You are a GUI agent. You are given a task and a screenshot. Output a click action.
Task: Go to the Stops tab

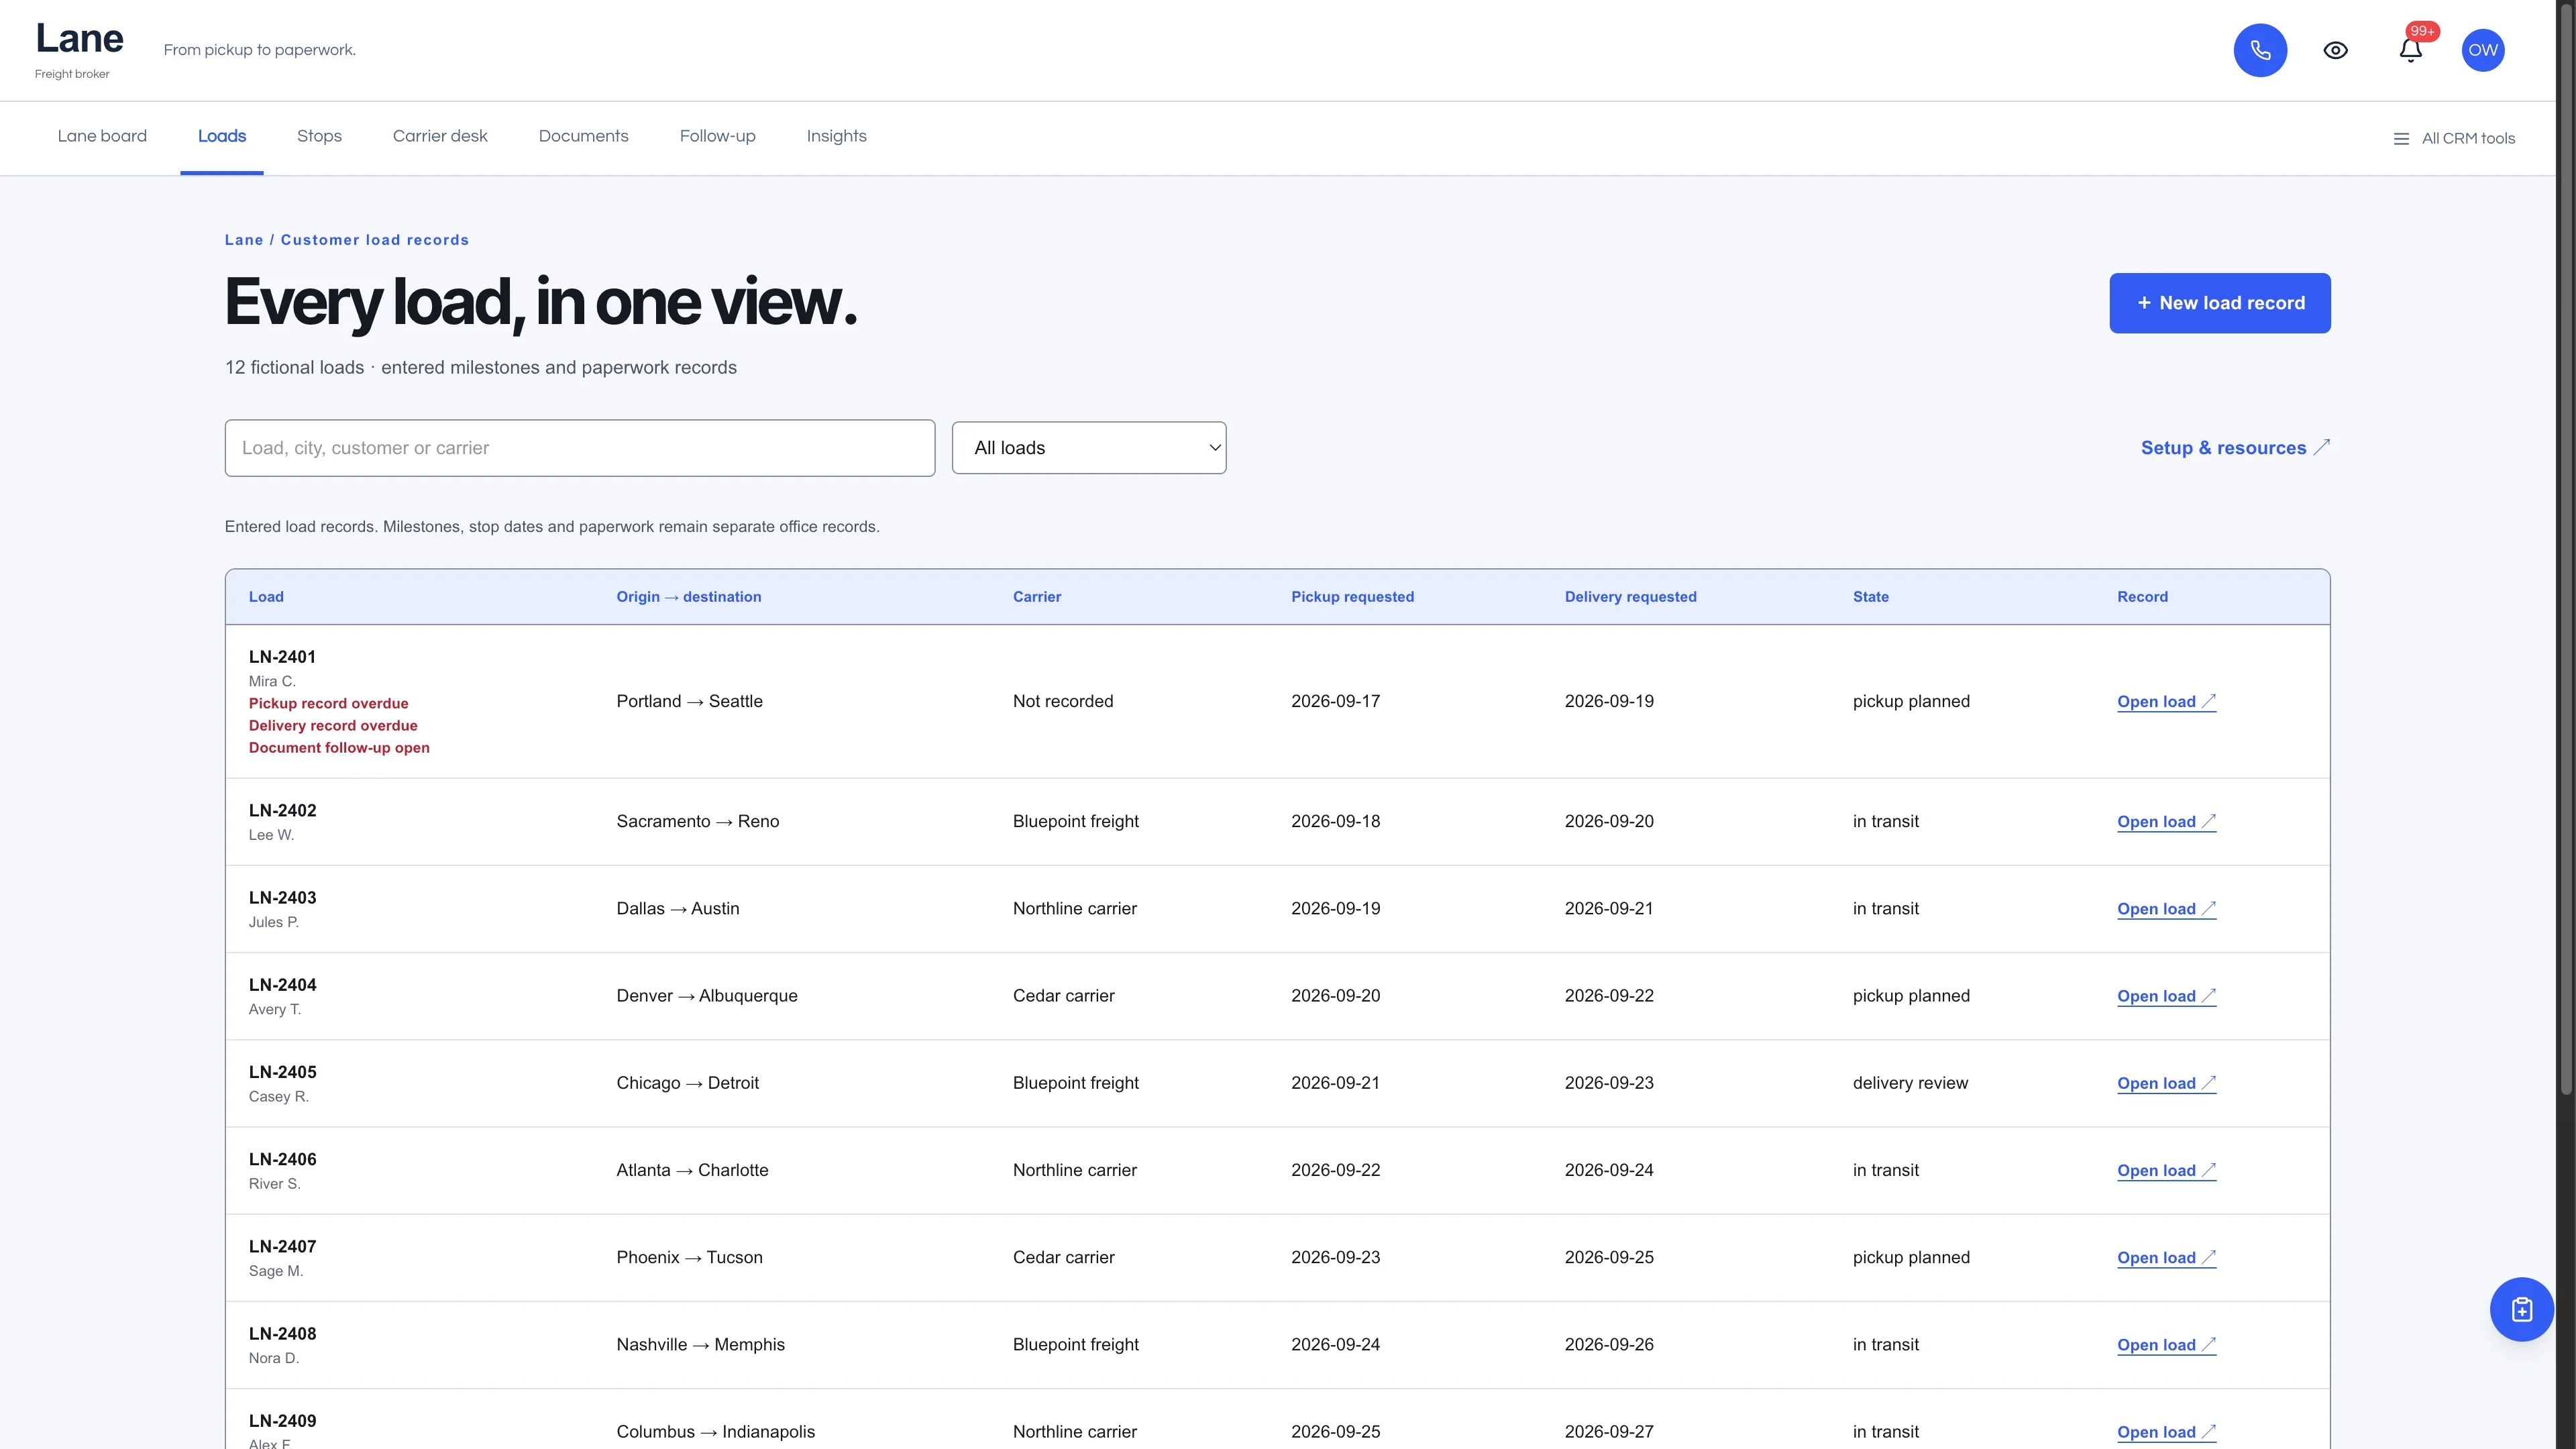point(319,136)
